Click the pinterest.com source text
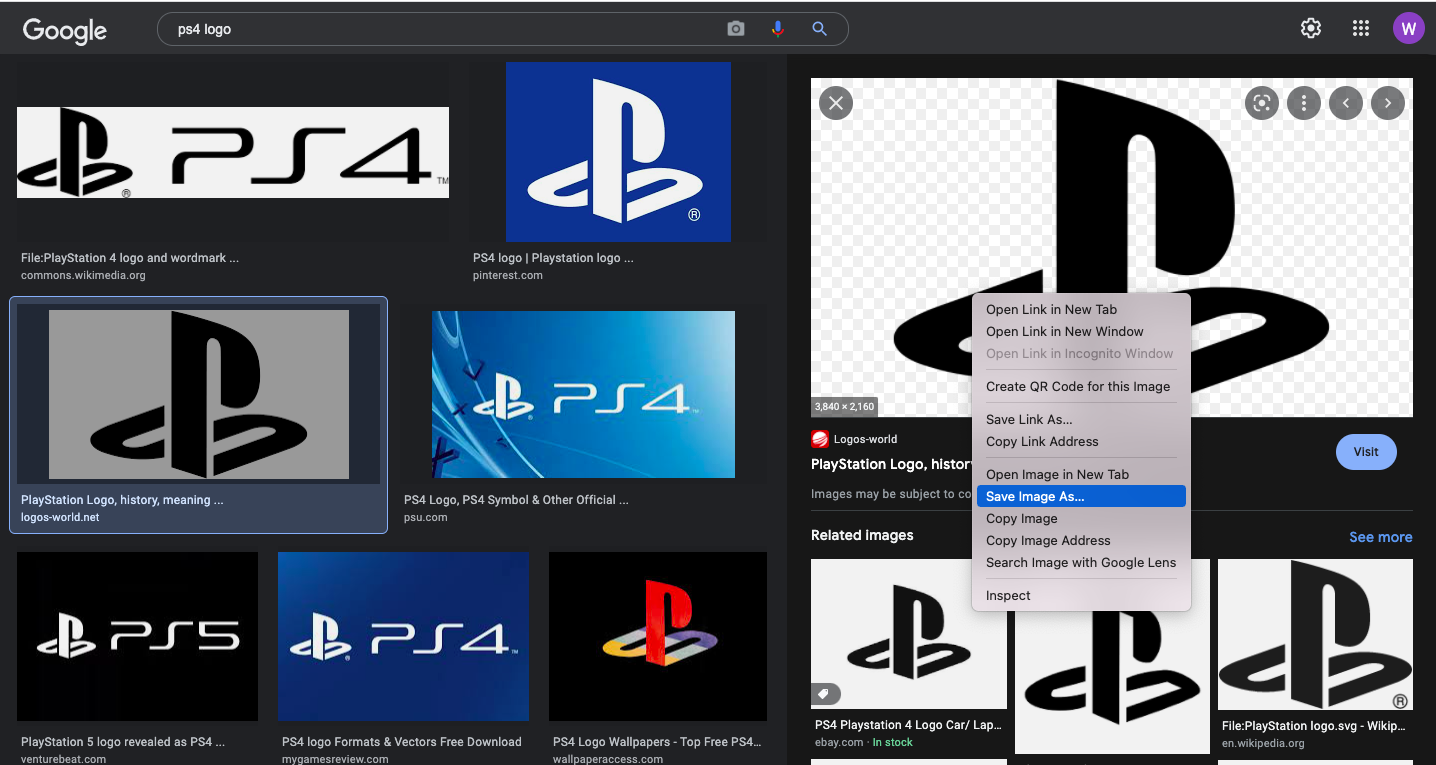The width and height of the screenshot is (1436, 765). [508, 275]
